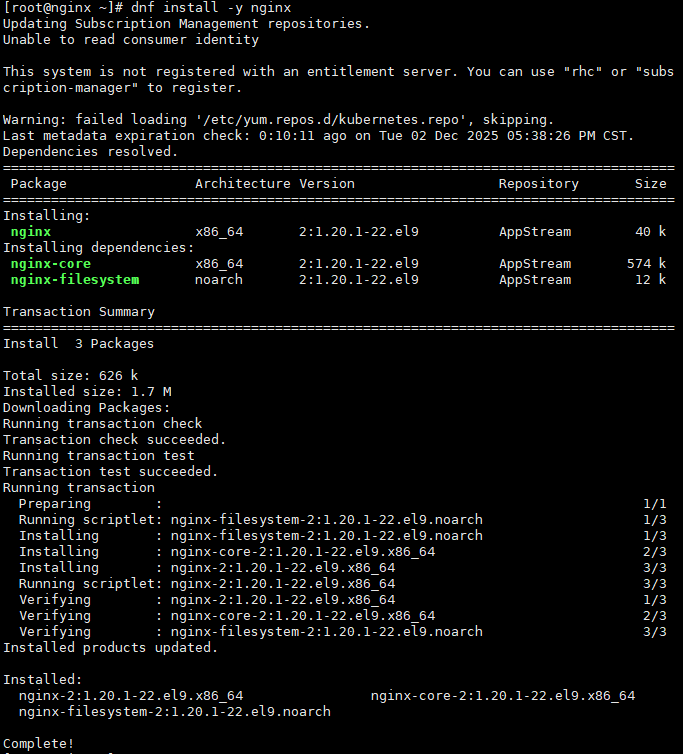Click the '574 k' size value
The image size is (683, 754).
click(646, 264)
